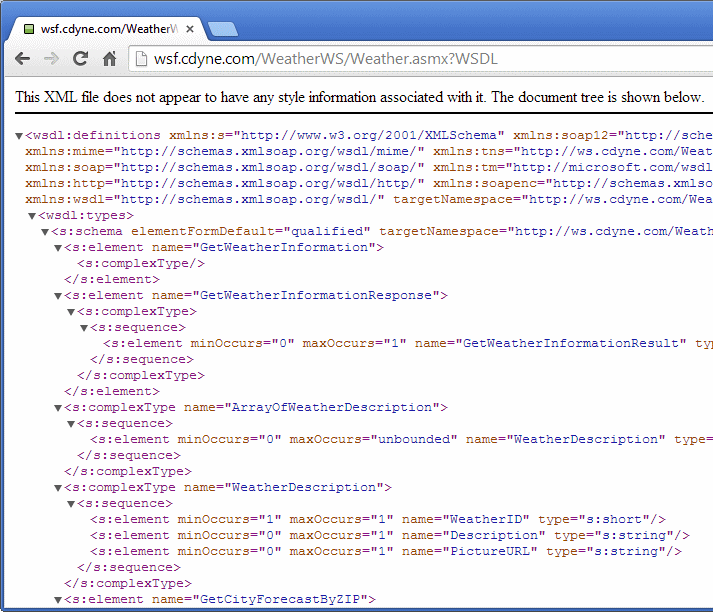
Task: Click the PictureURL element line
Action: (x=386, y=552)
